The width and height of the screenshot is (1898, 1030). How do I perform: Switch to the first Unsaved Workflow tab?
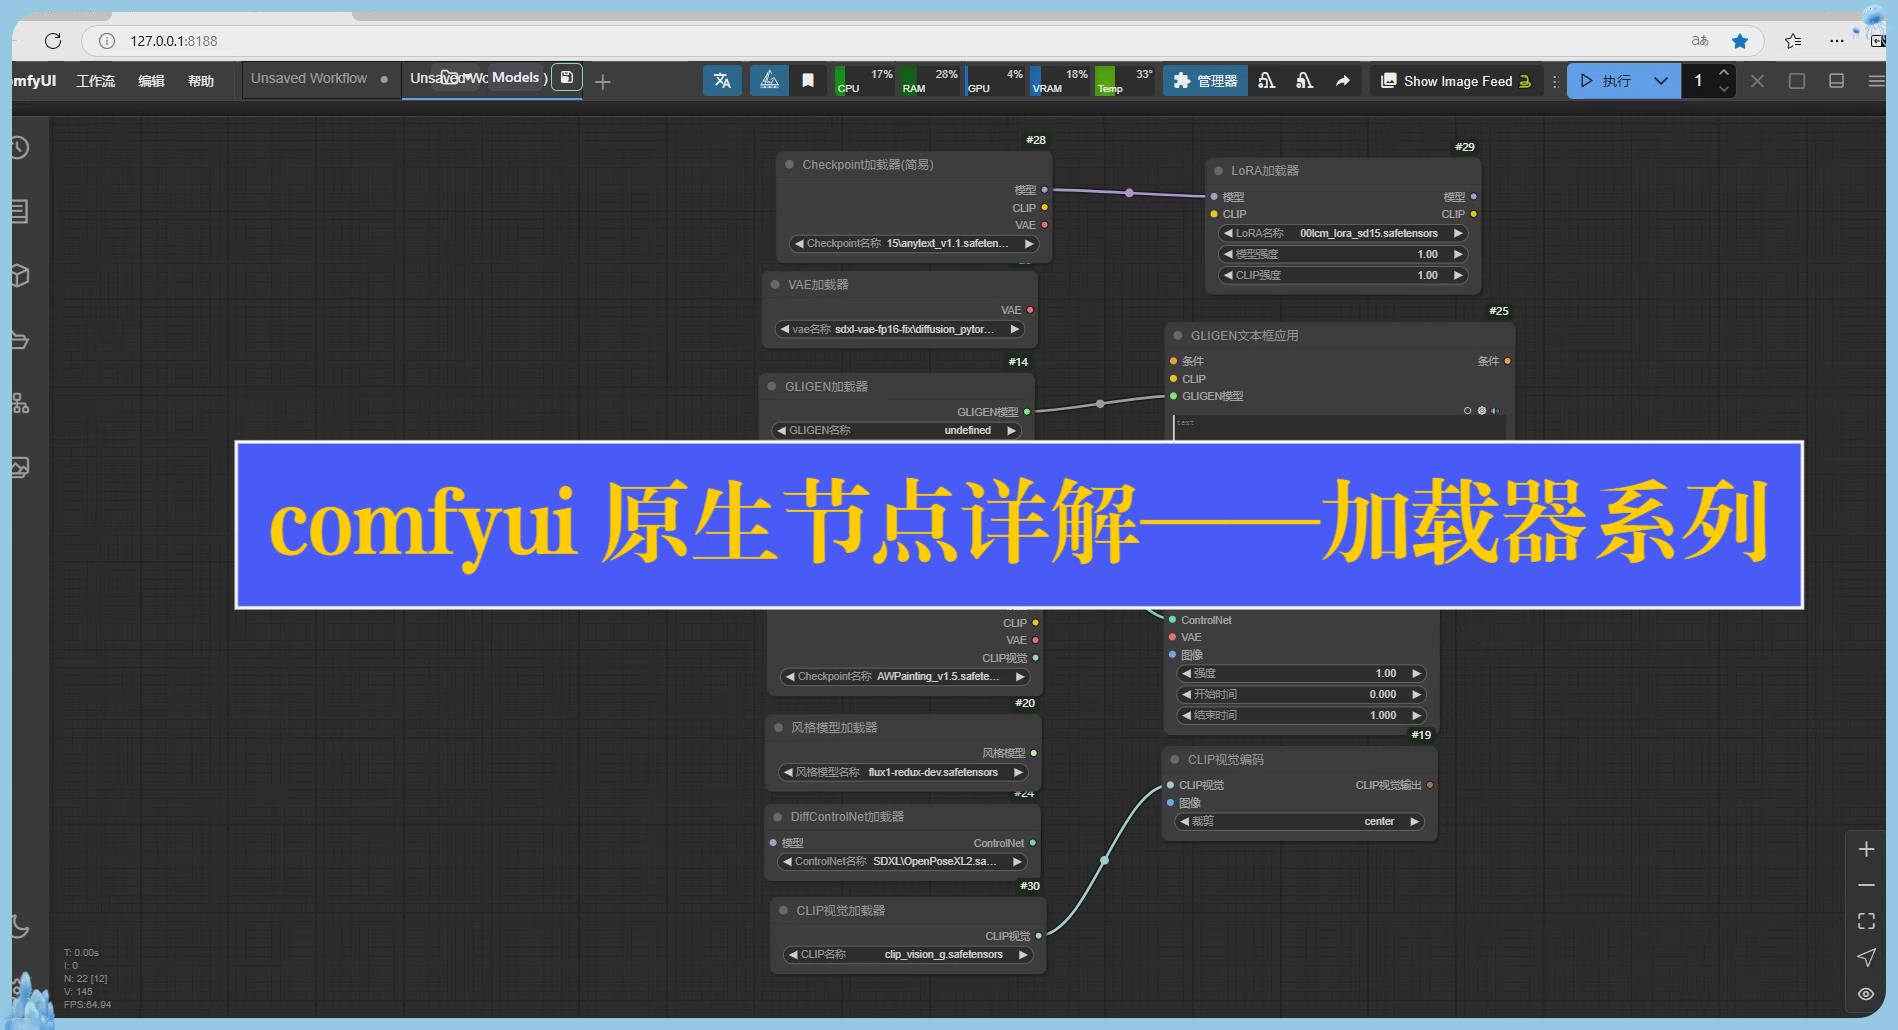click(x=320, y=79)
